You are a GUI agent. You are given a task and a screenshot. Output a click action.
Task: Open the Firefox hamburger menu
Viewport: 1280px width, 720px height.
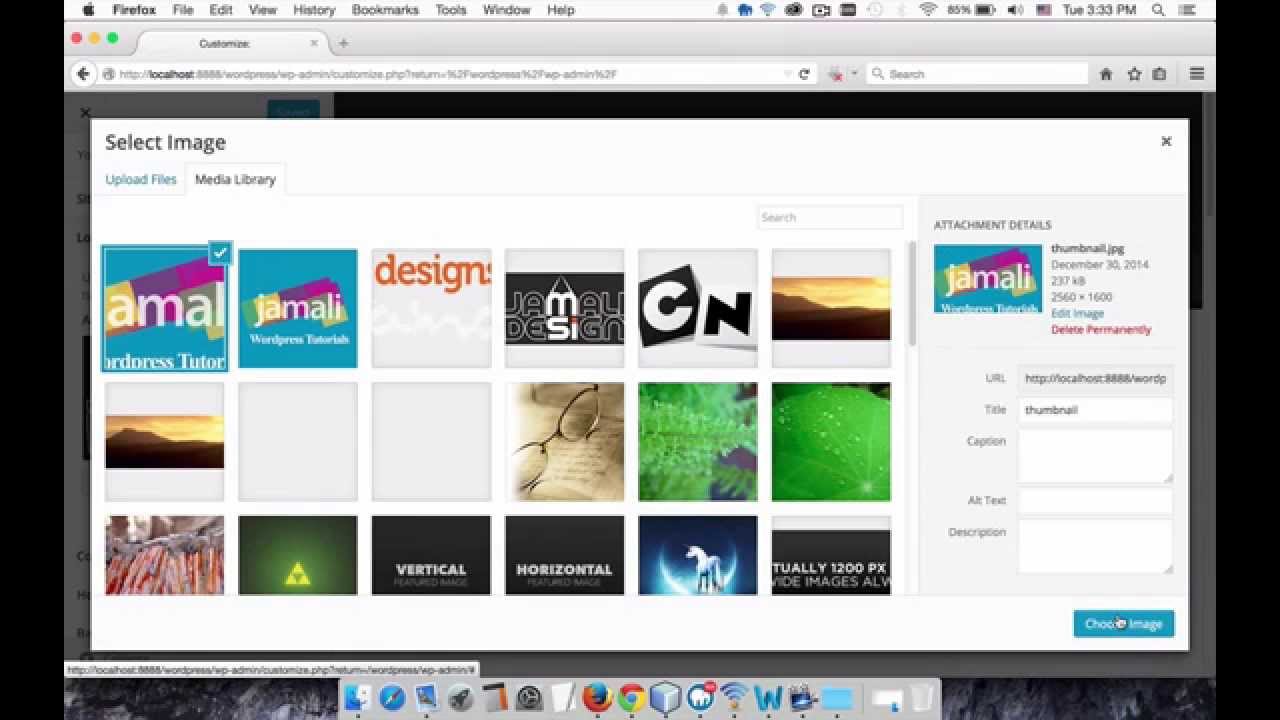coord(1197,74)
